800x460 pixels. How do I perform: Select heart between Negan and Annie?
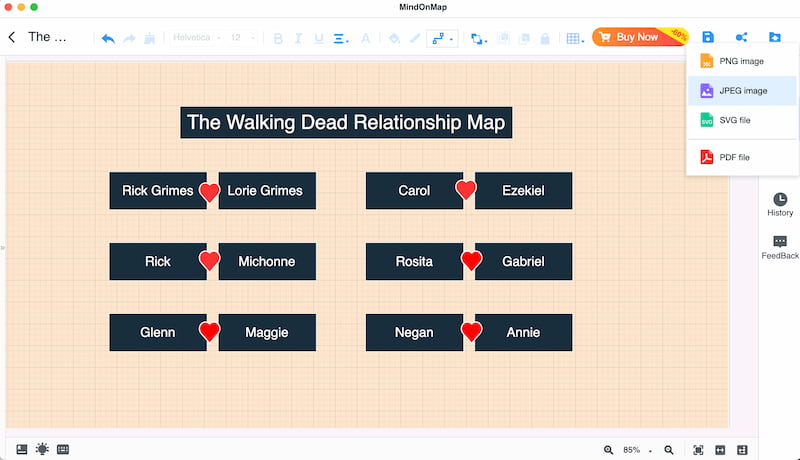point(471,331)
